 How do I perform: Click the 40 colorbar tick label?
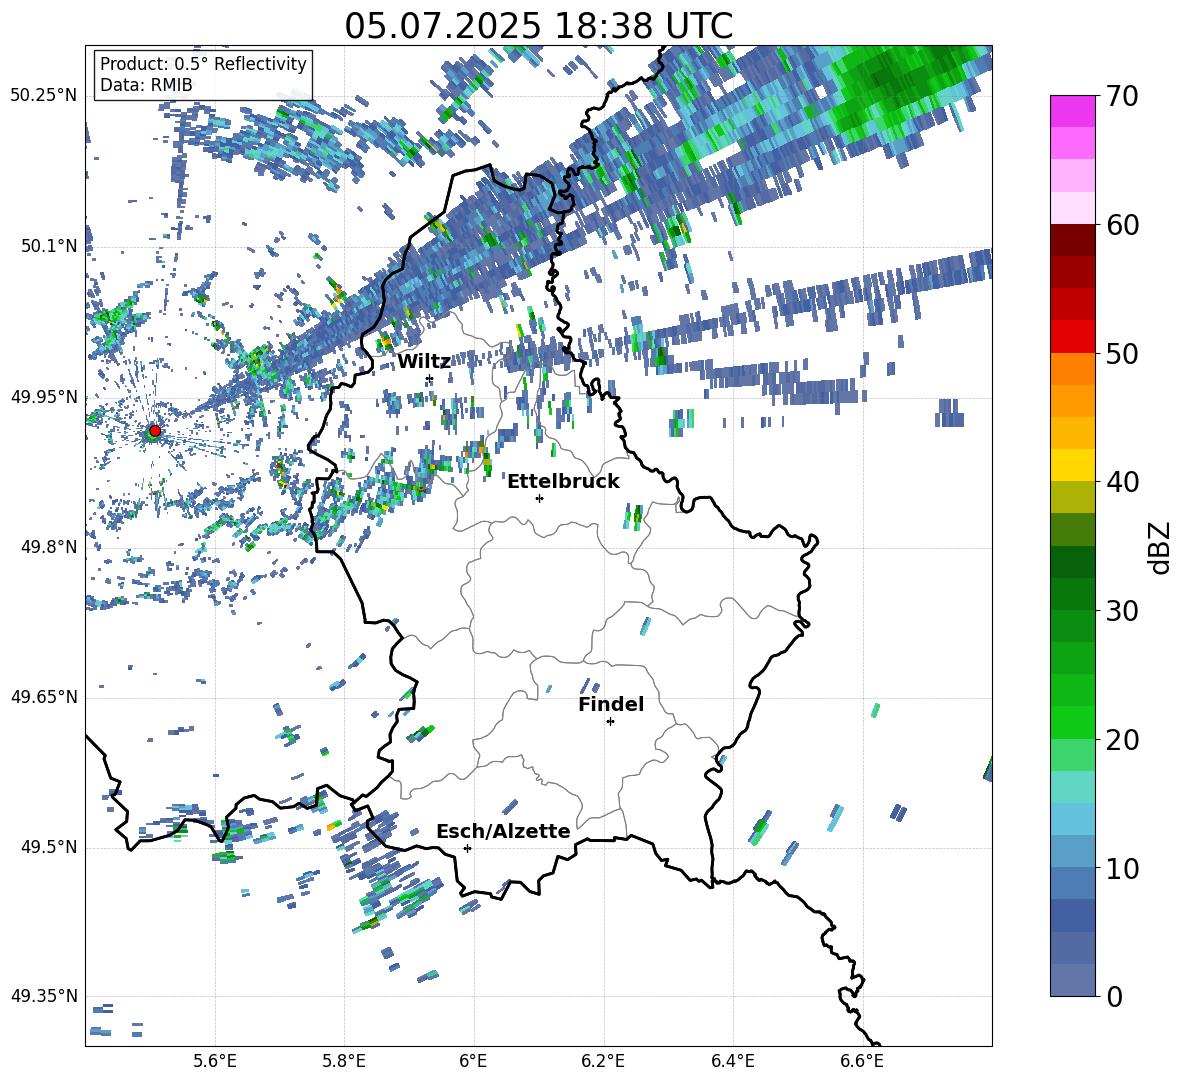1122,482
